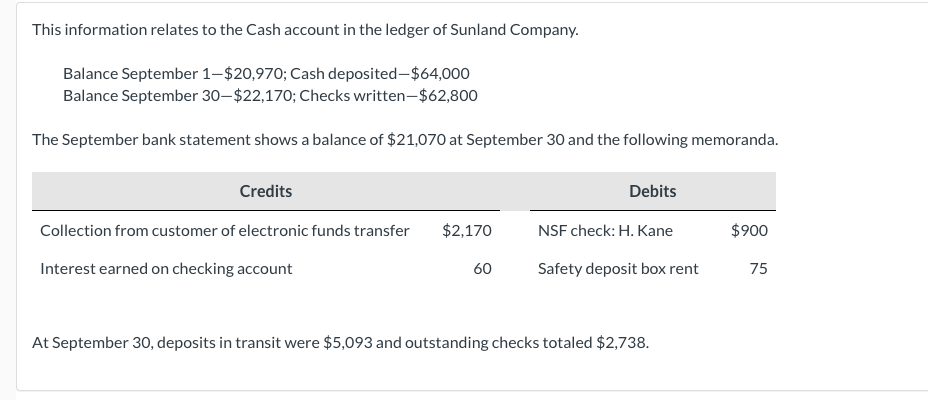Click 'Safety deposit box rent' label
Image resolution: width=928 pixels, height=400 pixels.
point(618,269)
